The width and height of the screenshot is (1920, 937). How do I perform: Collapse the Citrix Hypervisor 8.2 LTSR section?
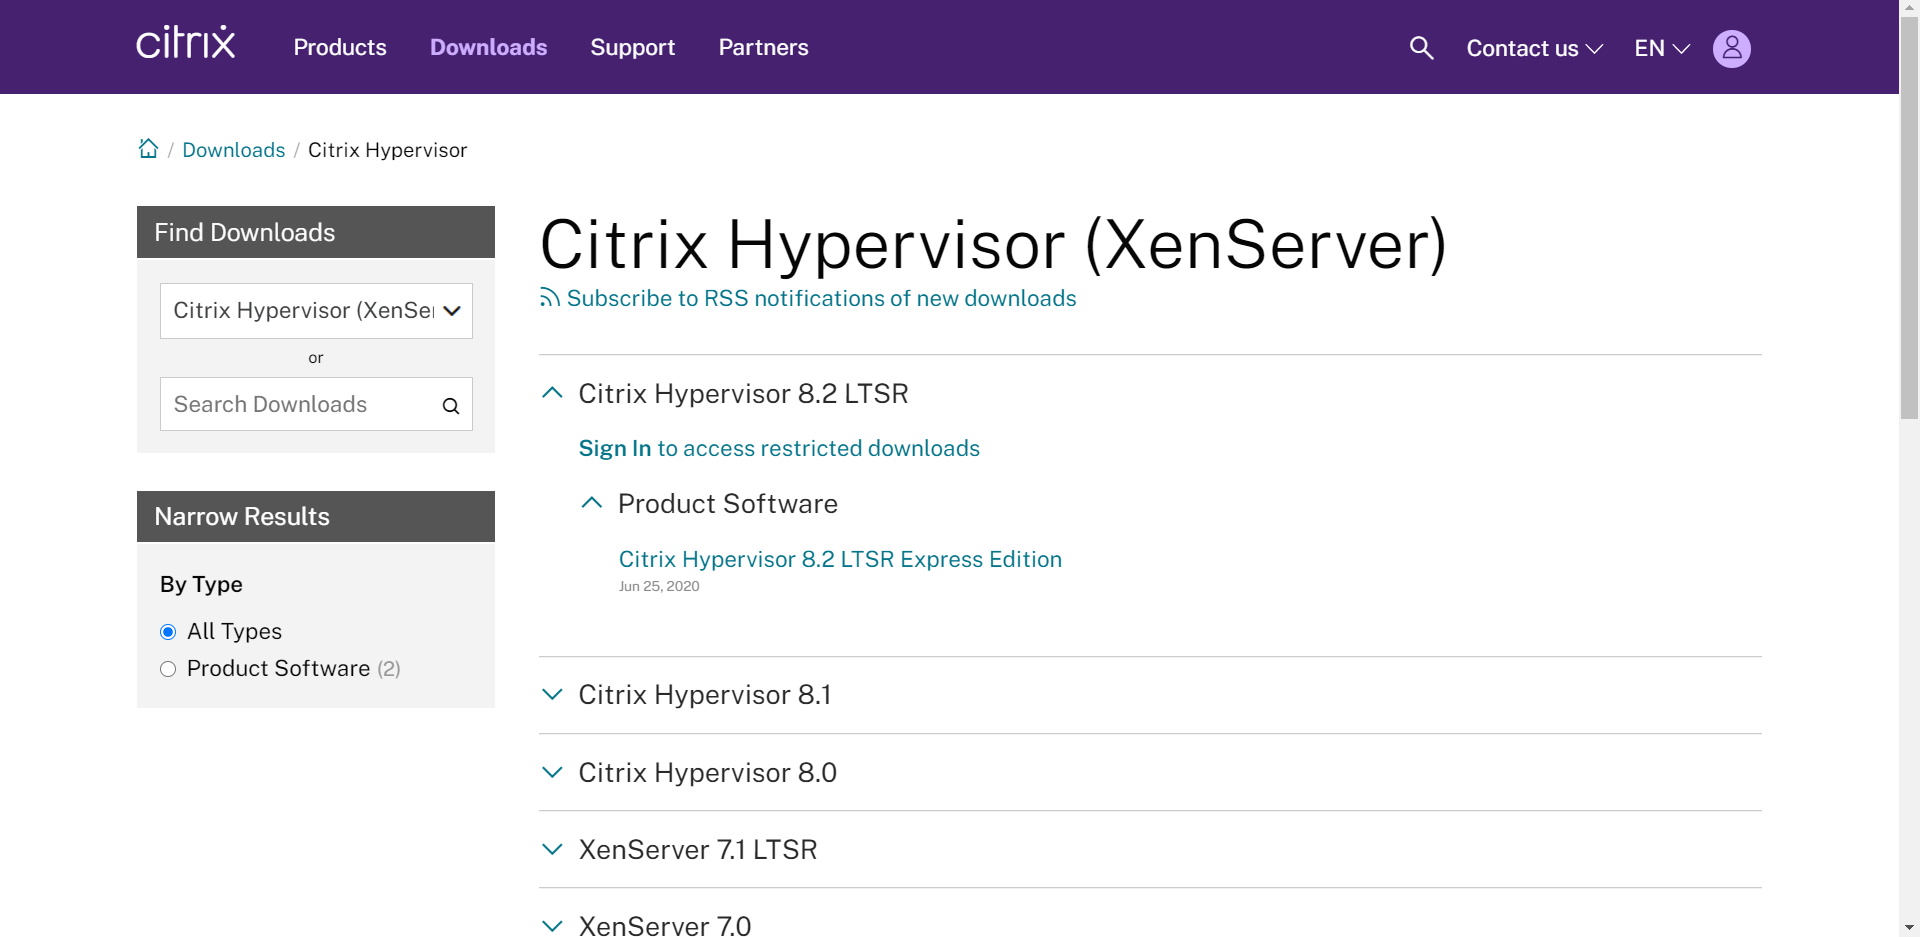pyautogui.click(x=552, y=393)
